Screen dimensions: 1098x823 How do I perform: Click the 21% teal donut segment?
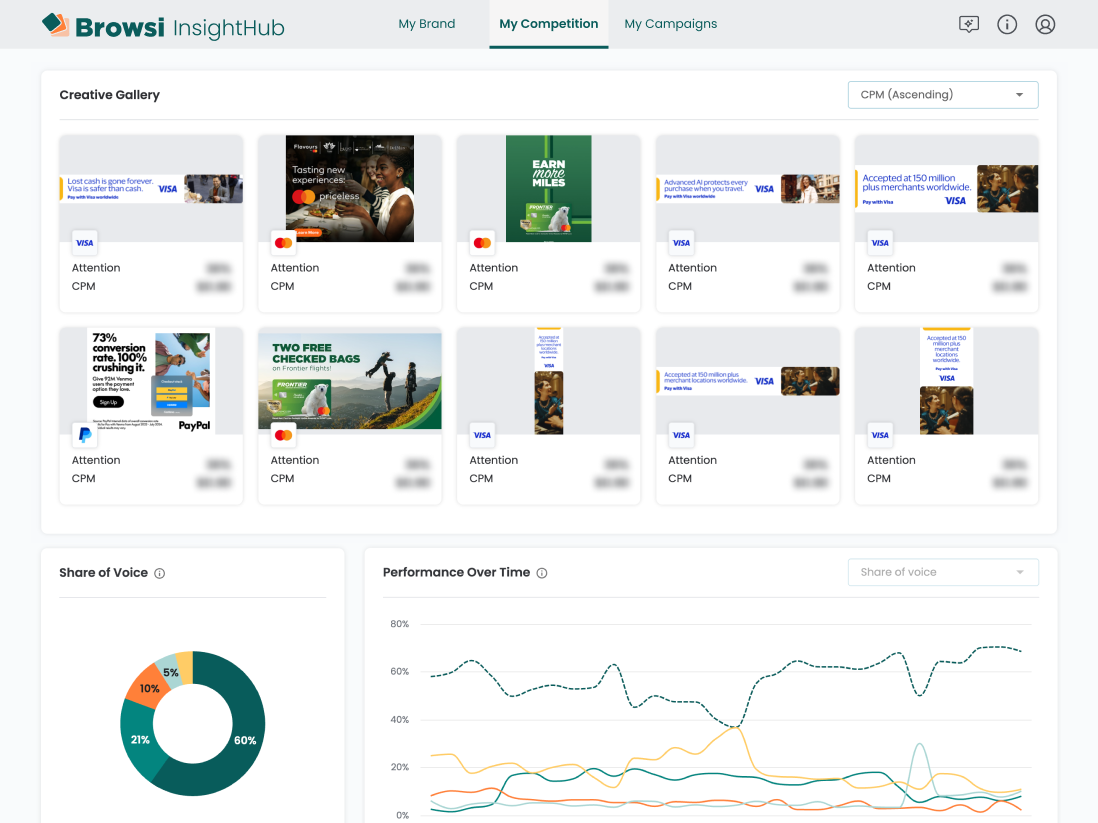point(139,740)
